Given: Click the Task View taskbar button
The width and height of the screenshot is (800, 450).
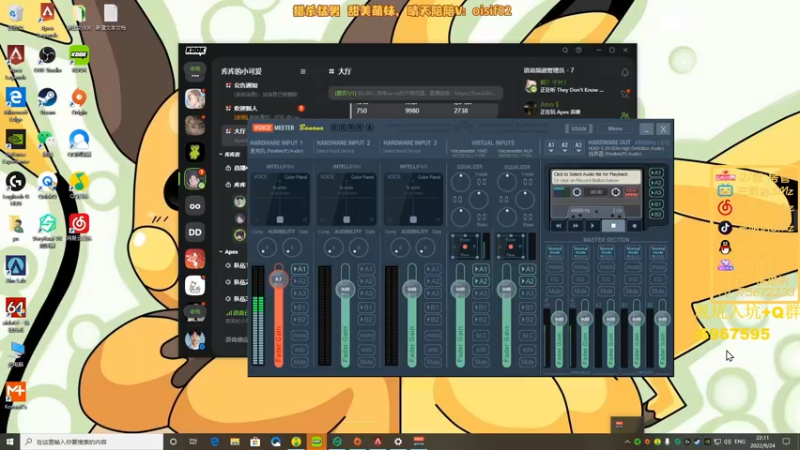Looking at the screenshot, I should [x=193, y=441].
